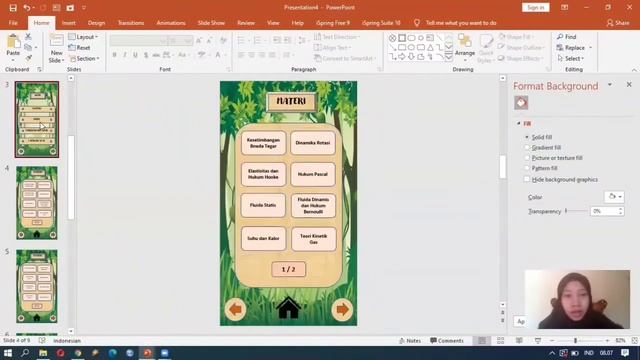Open the fill Color dropdown
The width and height of the screenshot is (640, 360).
coord(614,197)
